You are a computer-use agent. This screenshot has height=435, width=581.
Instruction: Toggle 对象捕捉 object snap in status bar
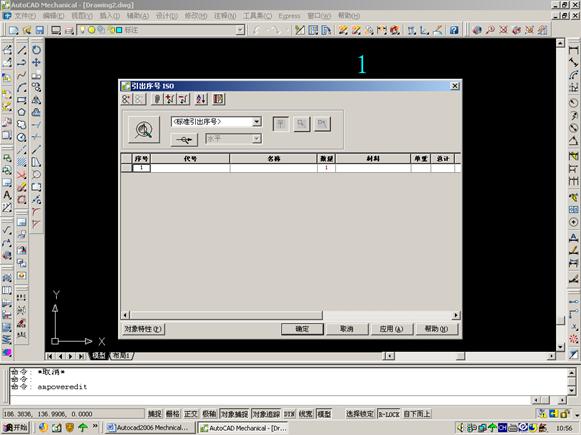click(x=234, y=414)
